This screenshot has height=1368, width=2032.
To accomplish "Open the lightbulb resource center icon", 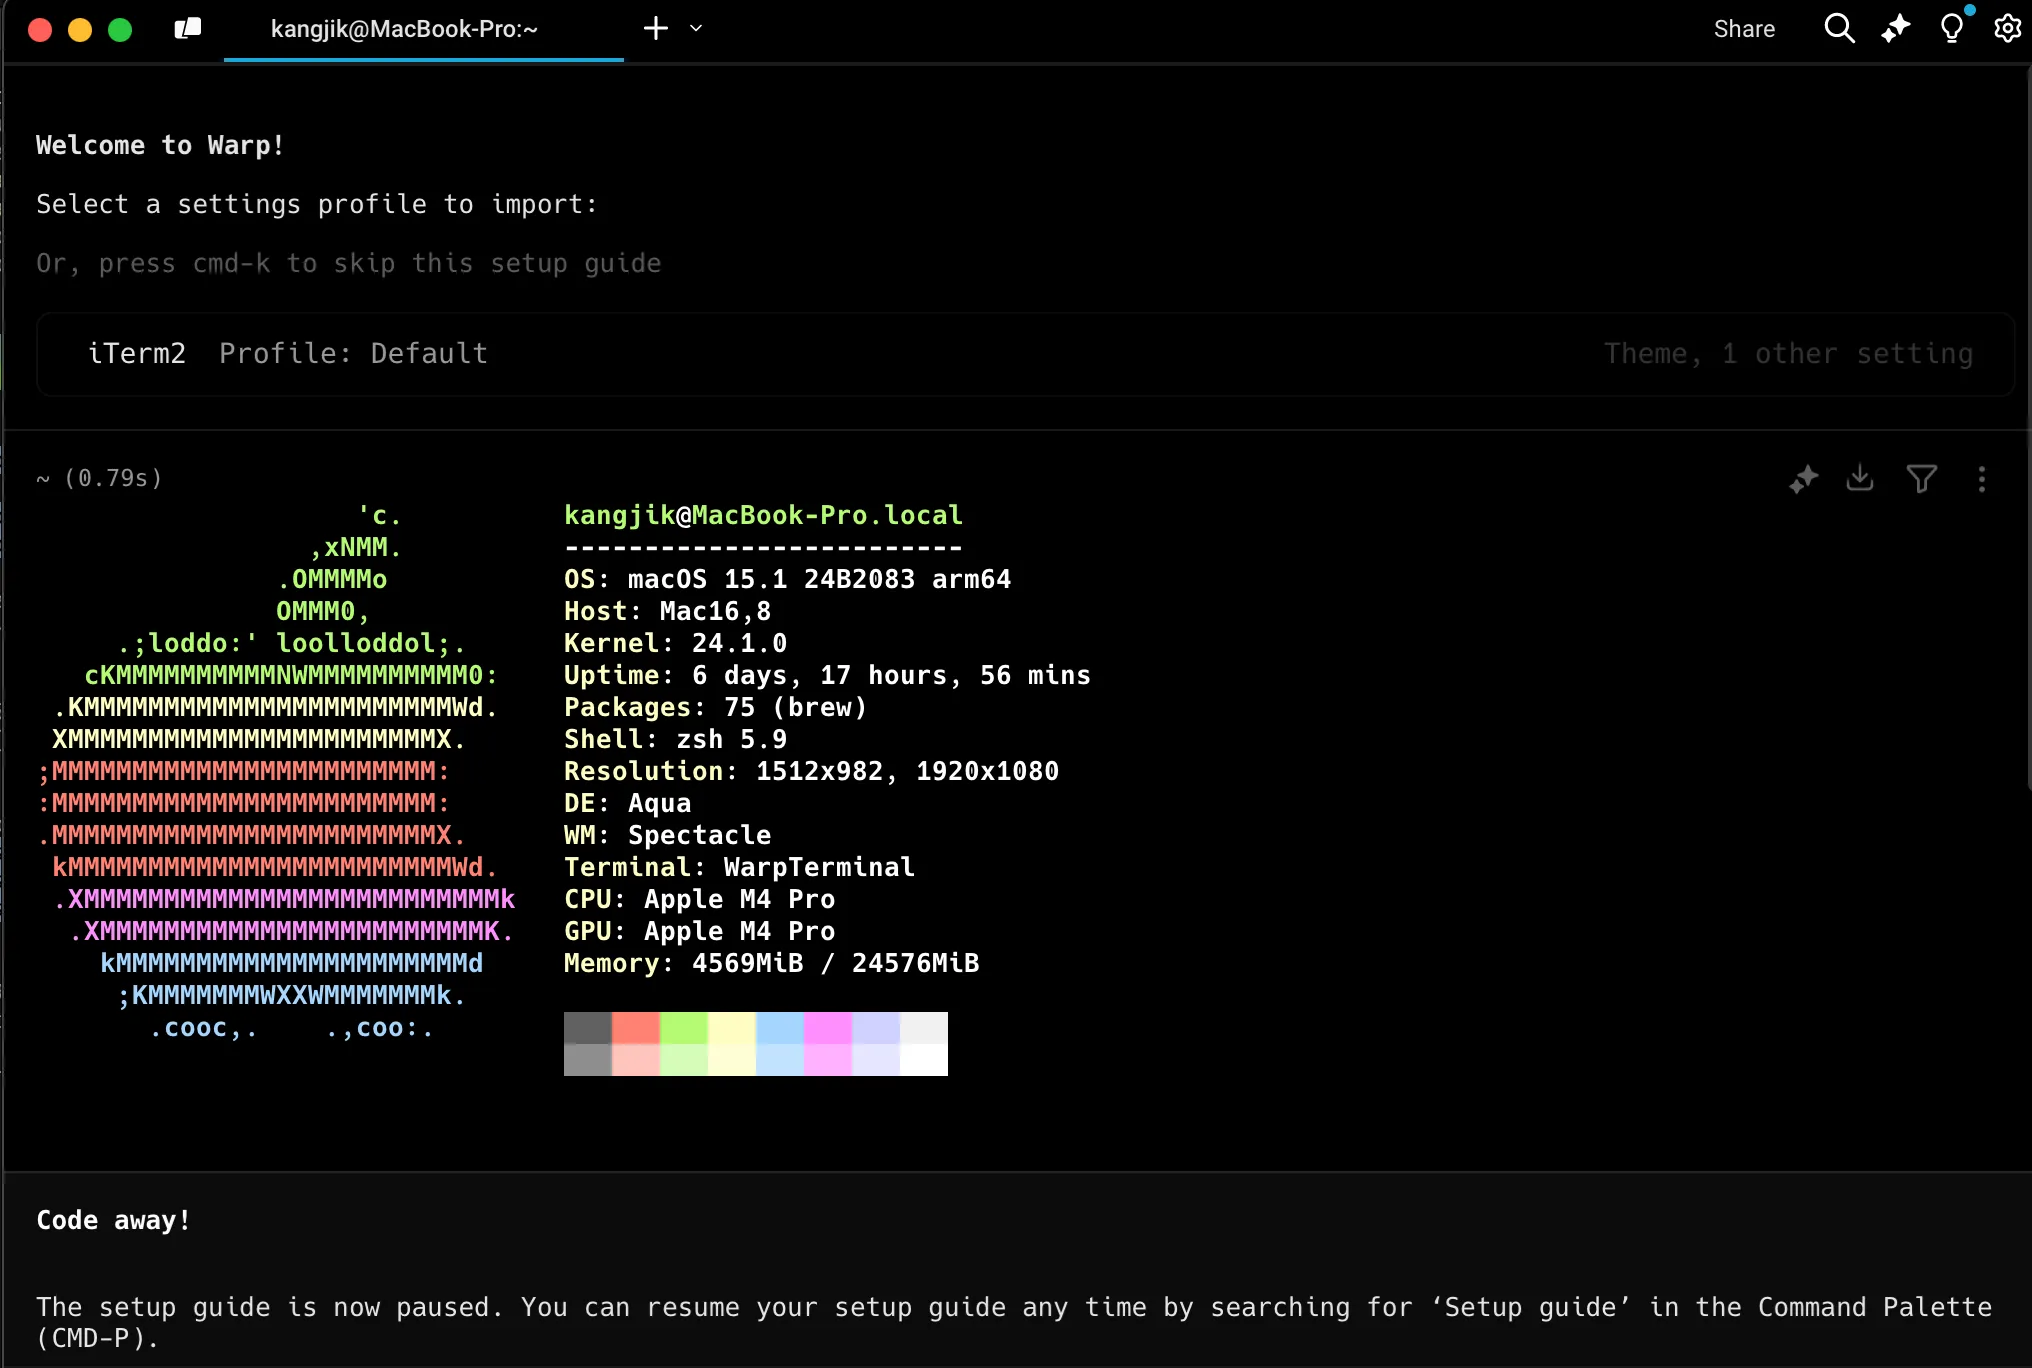I will (1951, 29).
